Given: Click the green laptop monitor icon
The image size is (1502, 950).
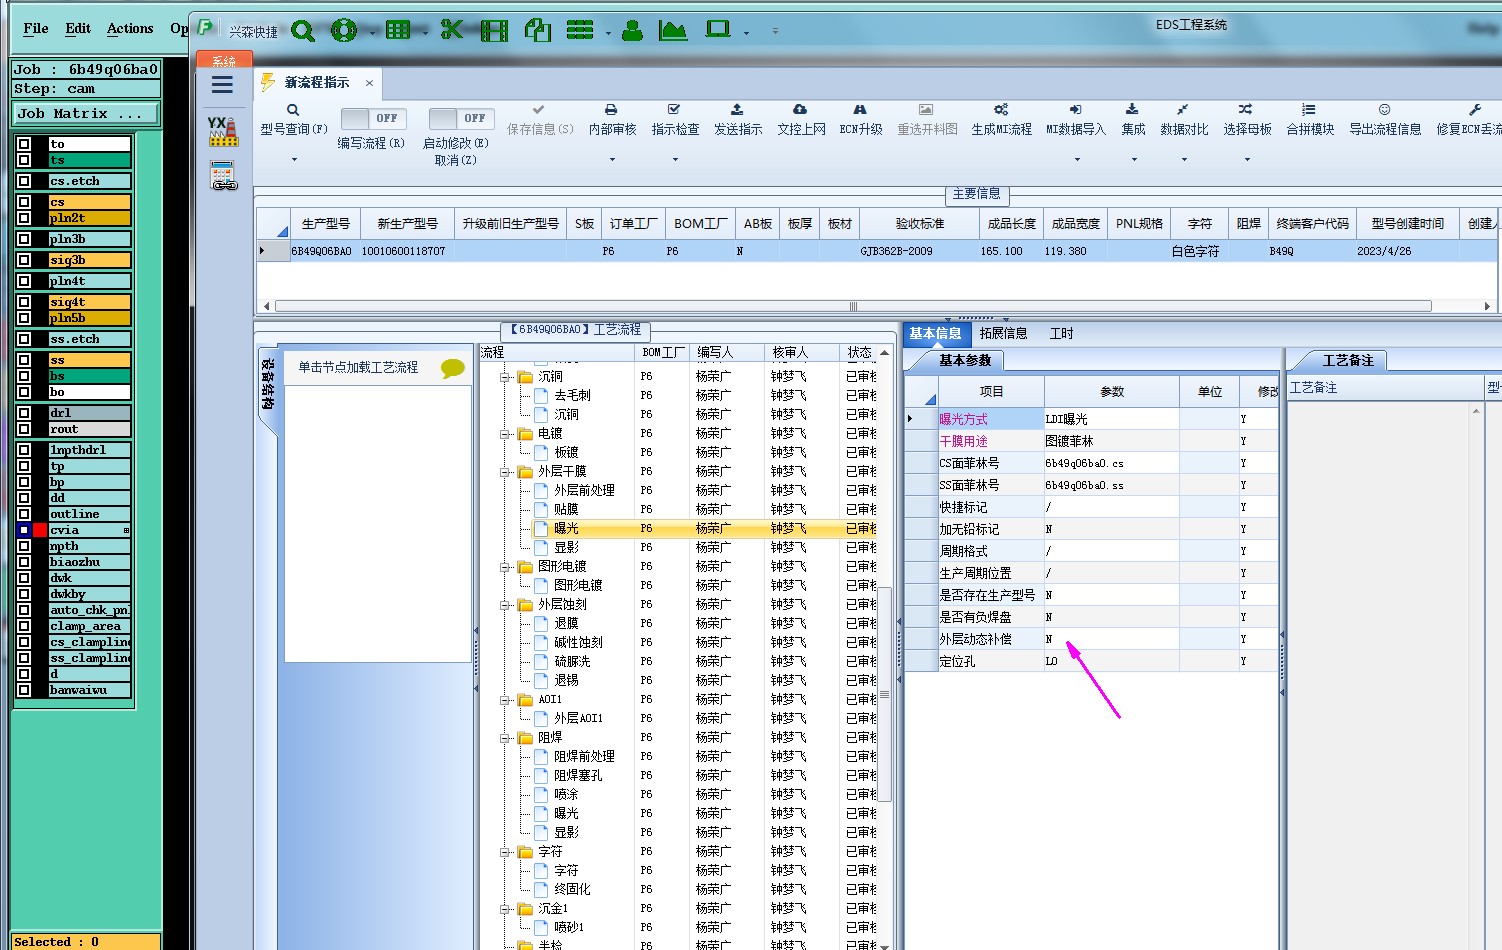Looking at the screenshot, I should [x=718, y=30].
